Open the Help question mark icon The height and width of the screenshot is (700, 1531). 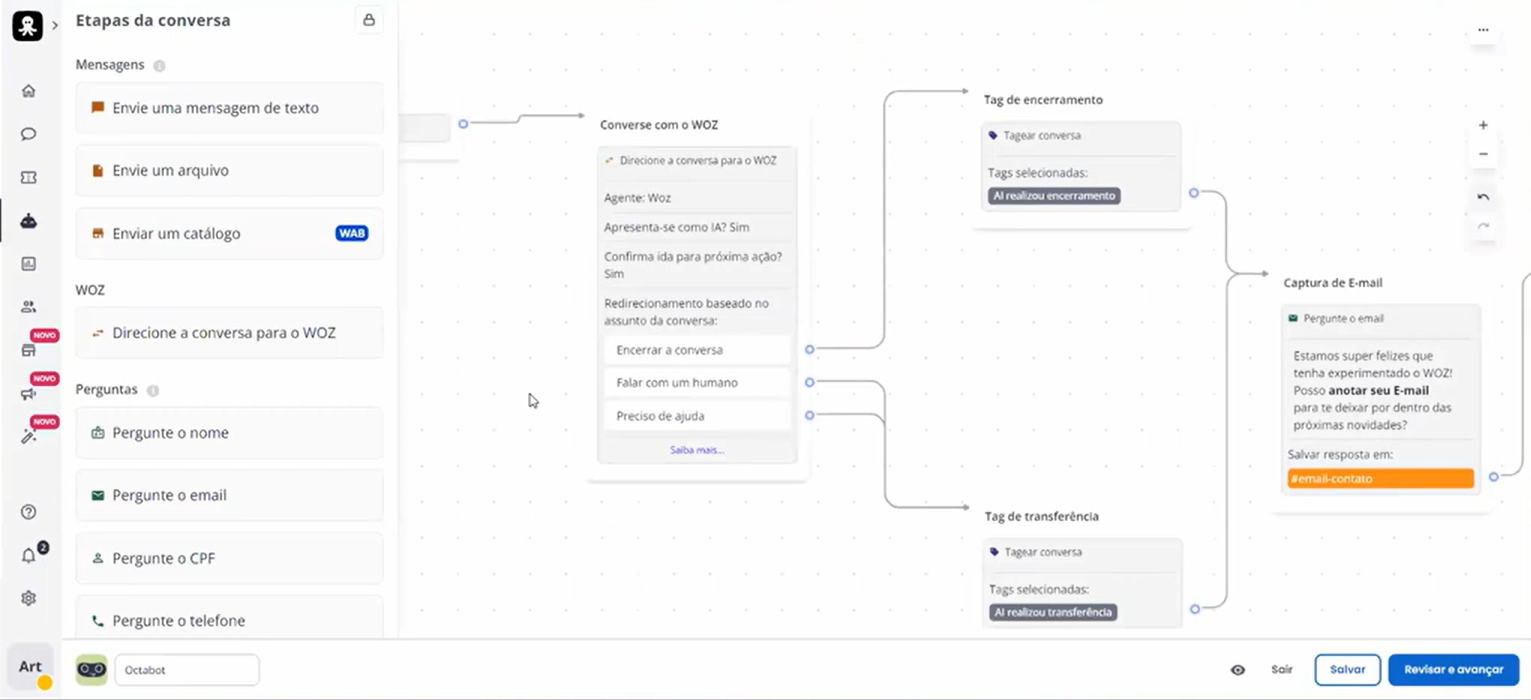(x=29, y=512)
